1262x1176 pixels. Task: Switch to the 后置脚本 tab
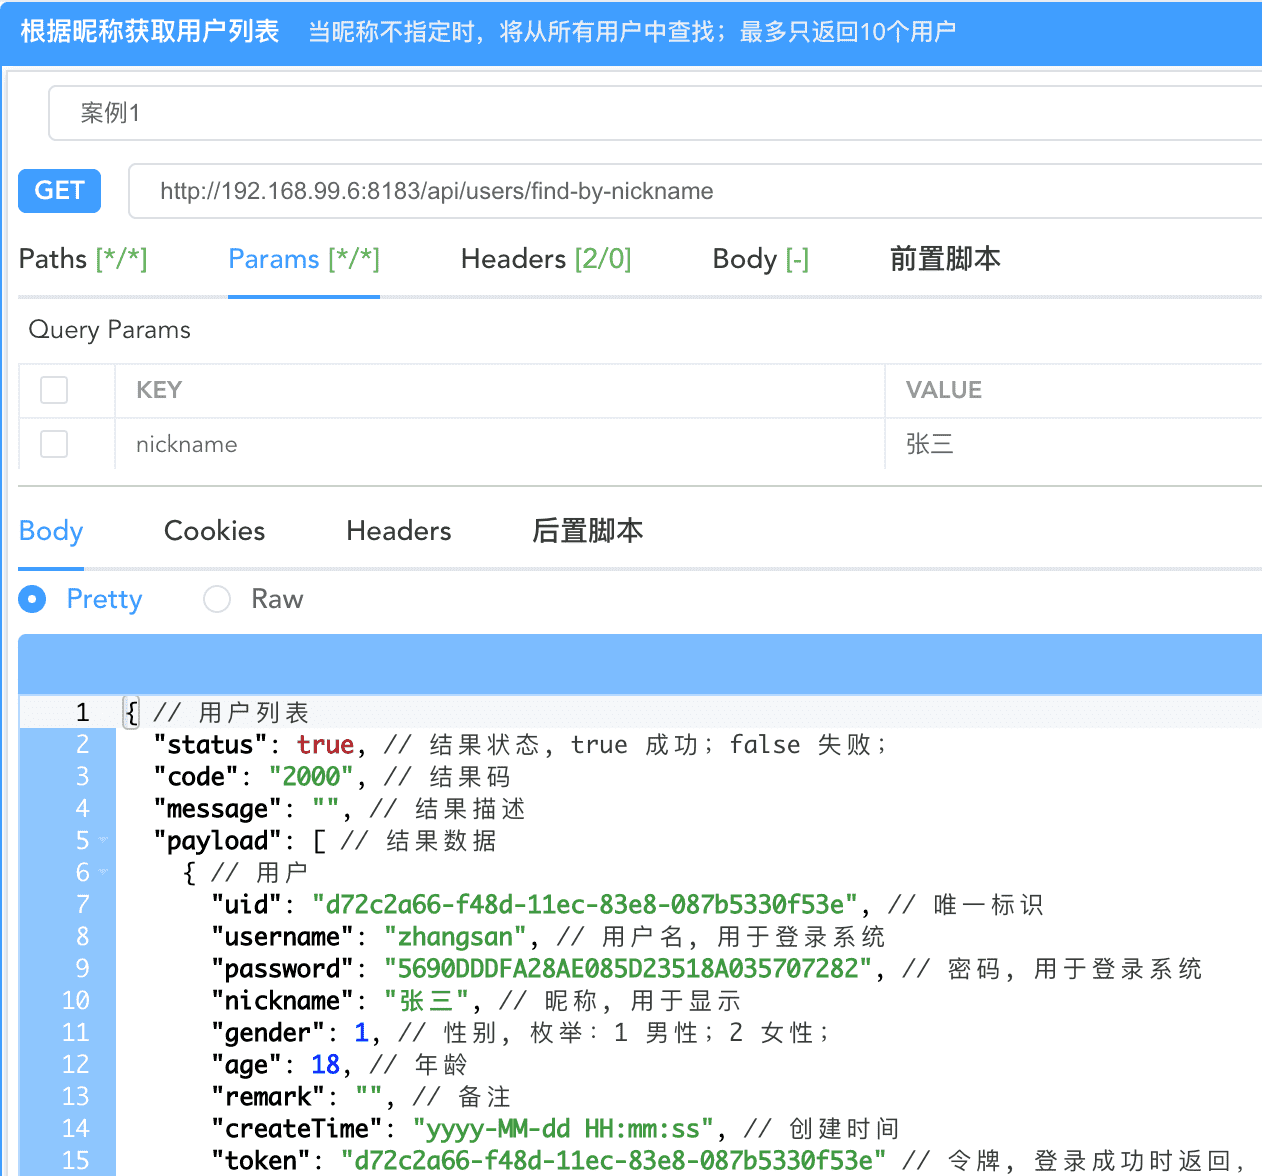pyautogui.click(x=587, y=531)
